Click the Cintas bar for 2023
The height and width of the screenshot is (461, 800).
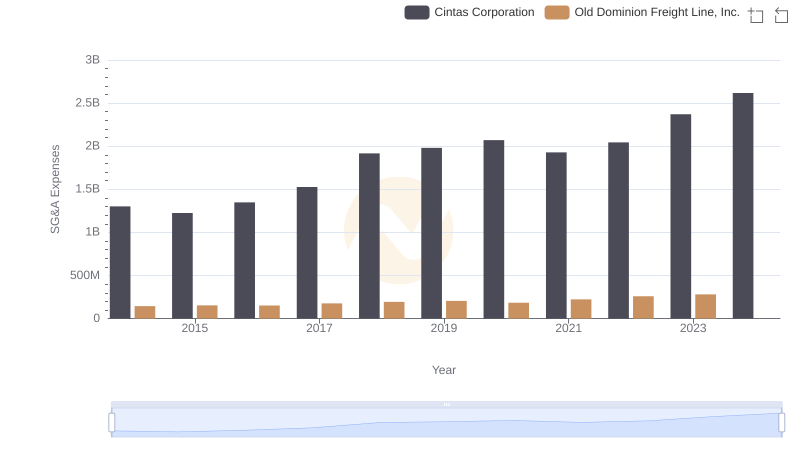[681, 216]
